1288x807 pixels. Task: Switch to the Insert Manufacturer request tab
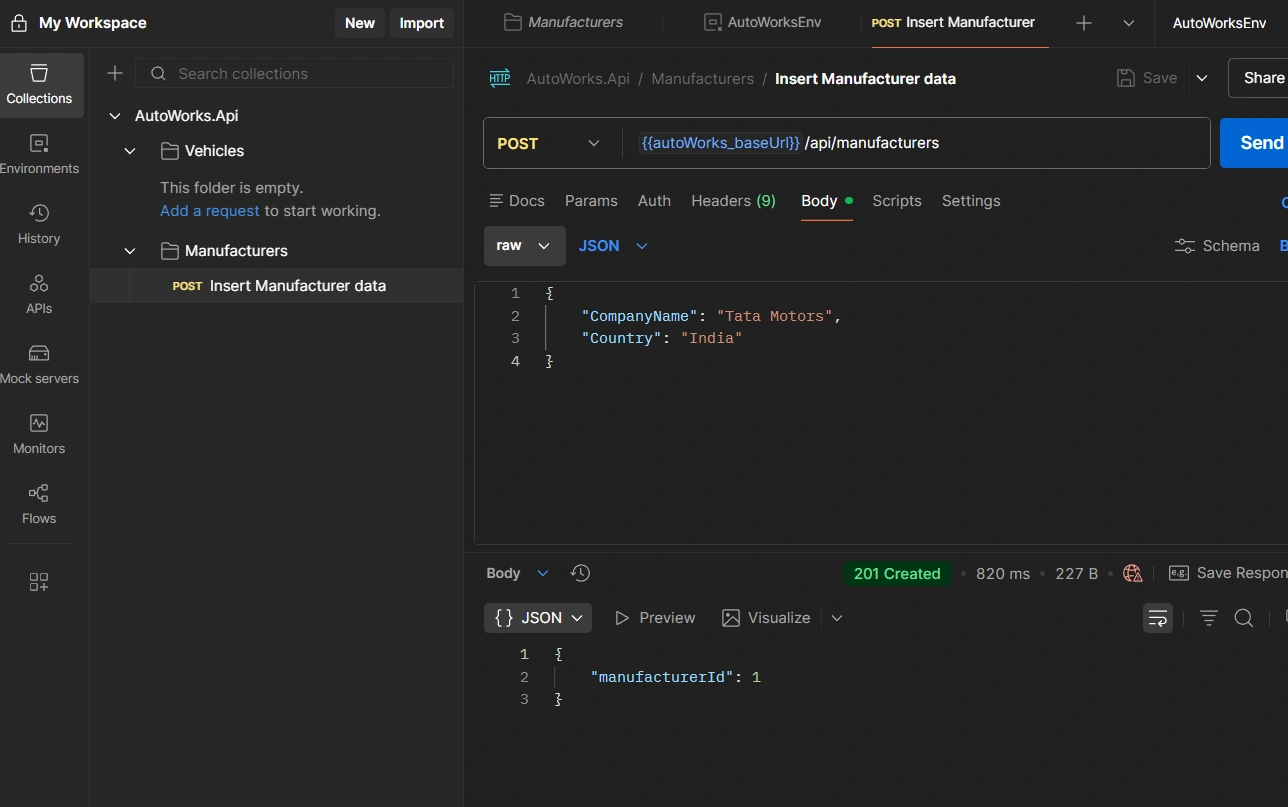(954, 22)
